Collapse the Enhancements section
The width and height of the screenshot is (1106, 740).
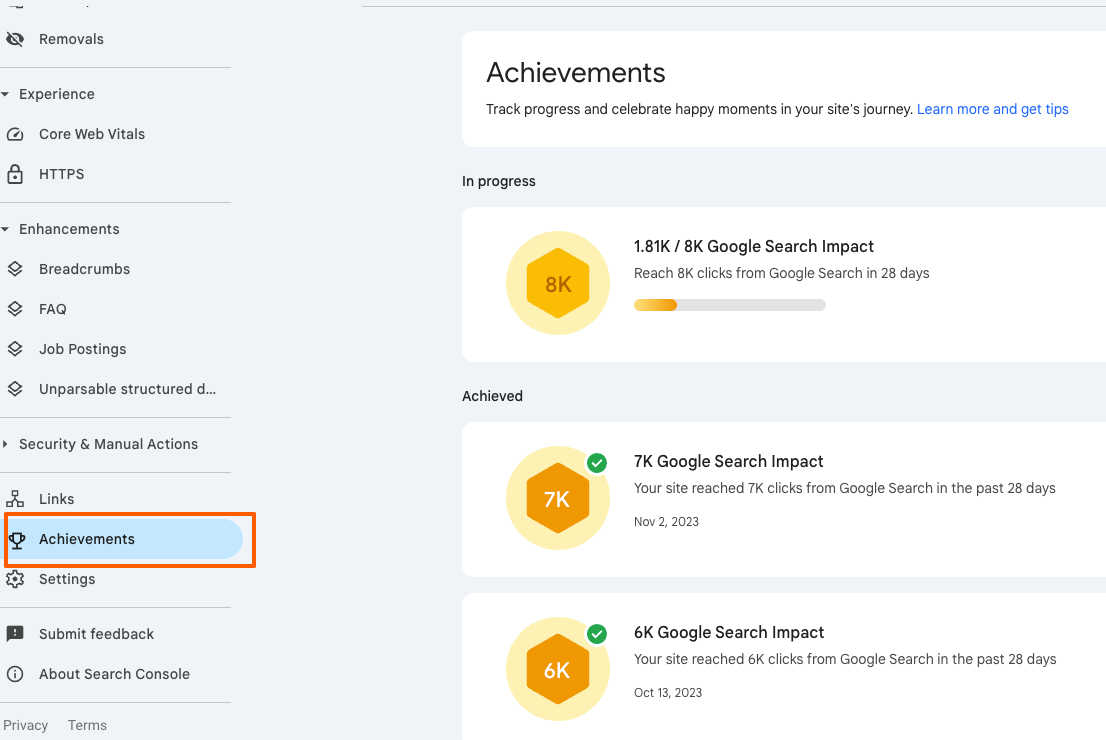click(x=5, y=229)
